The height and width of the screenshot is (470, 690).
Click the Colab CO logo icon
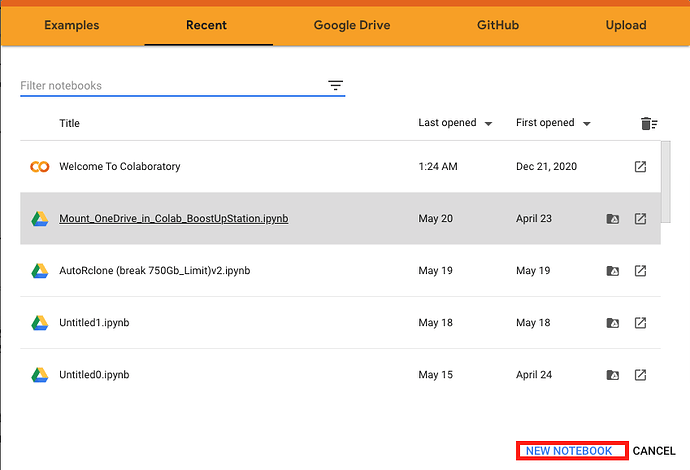(40, 167)
